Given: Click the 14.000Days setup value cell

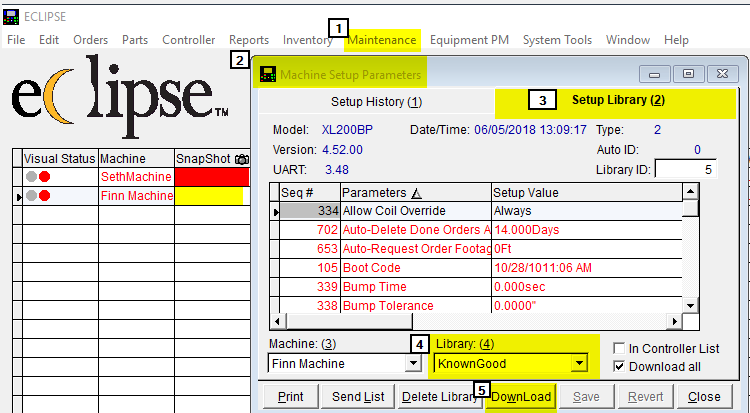Looking at the screenshot, I should point(586,230).
